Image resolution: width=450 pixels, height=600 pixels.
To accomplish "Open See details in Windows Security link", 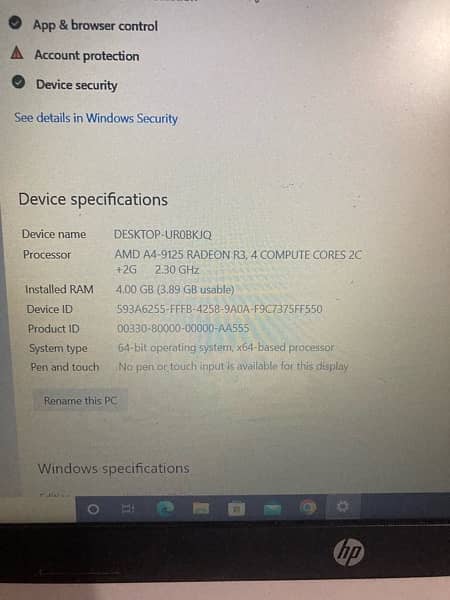I will [x=96, y=118].
